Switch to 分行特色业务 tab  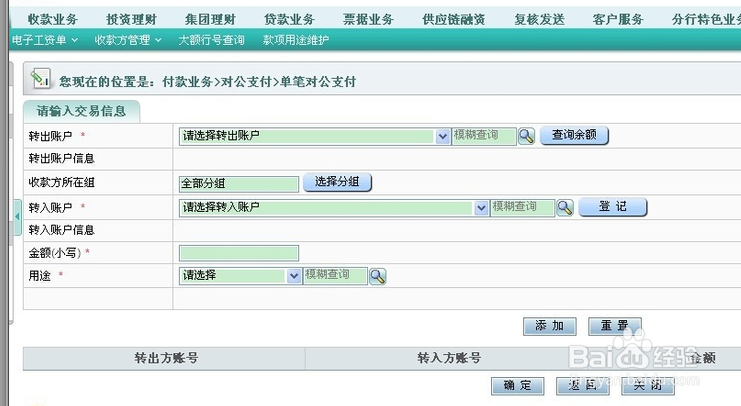point(706,19)
